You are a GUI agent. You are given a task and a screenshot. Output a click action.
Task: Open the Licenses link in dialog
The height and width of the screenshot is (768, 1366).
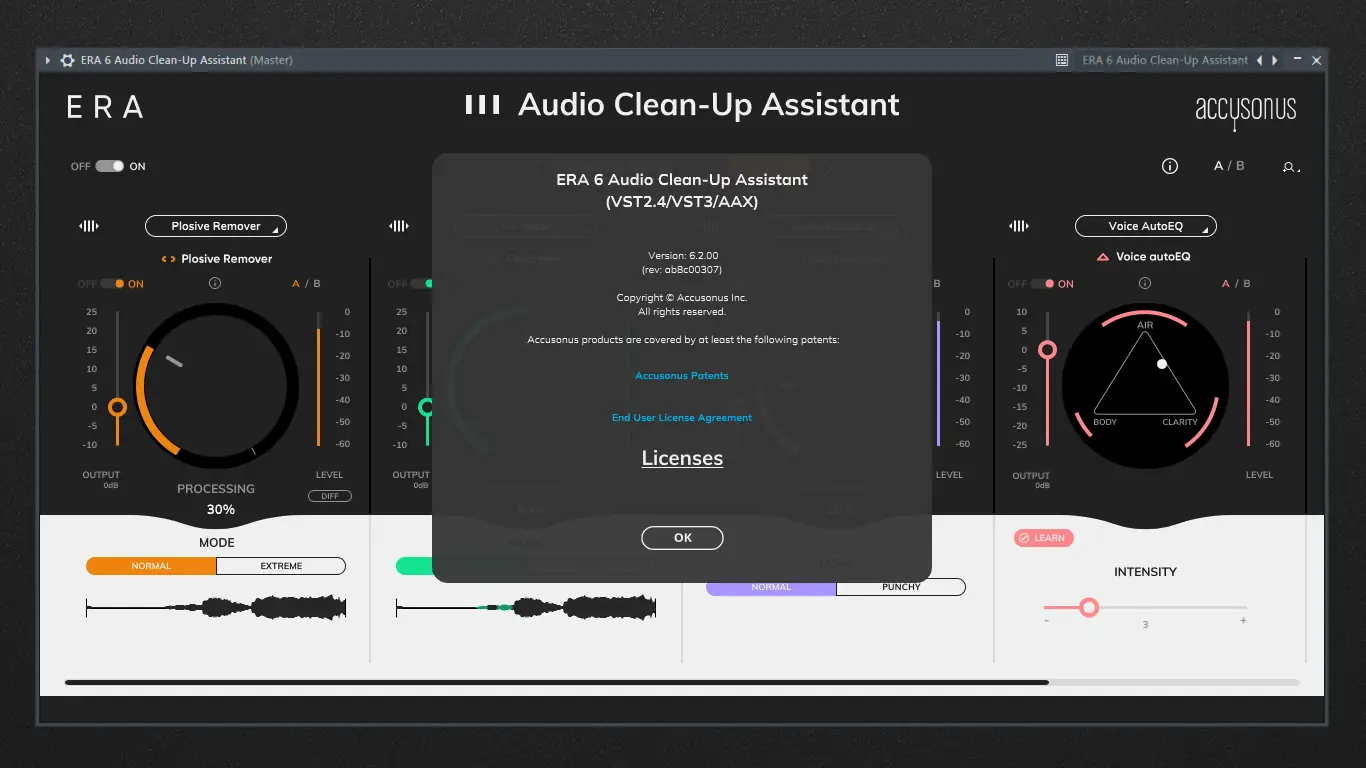[x=682, y=458]
